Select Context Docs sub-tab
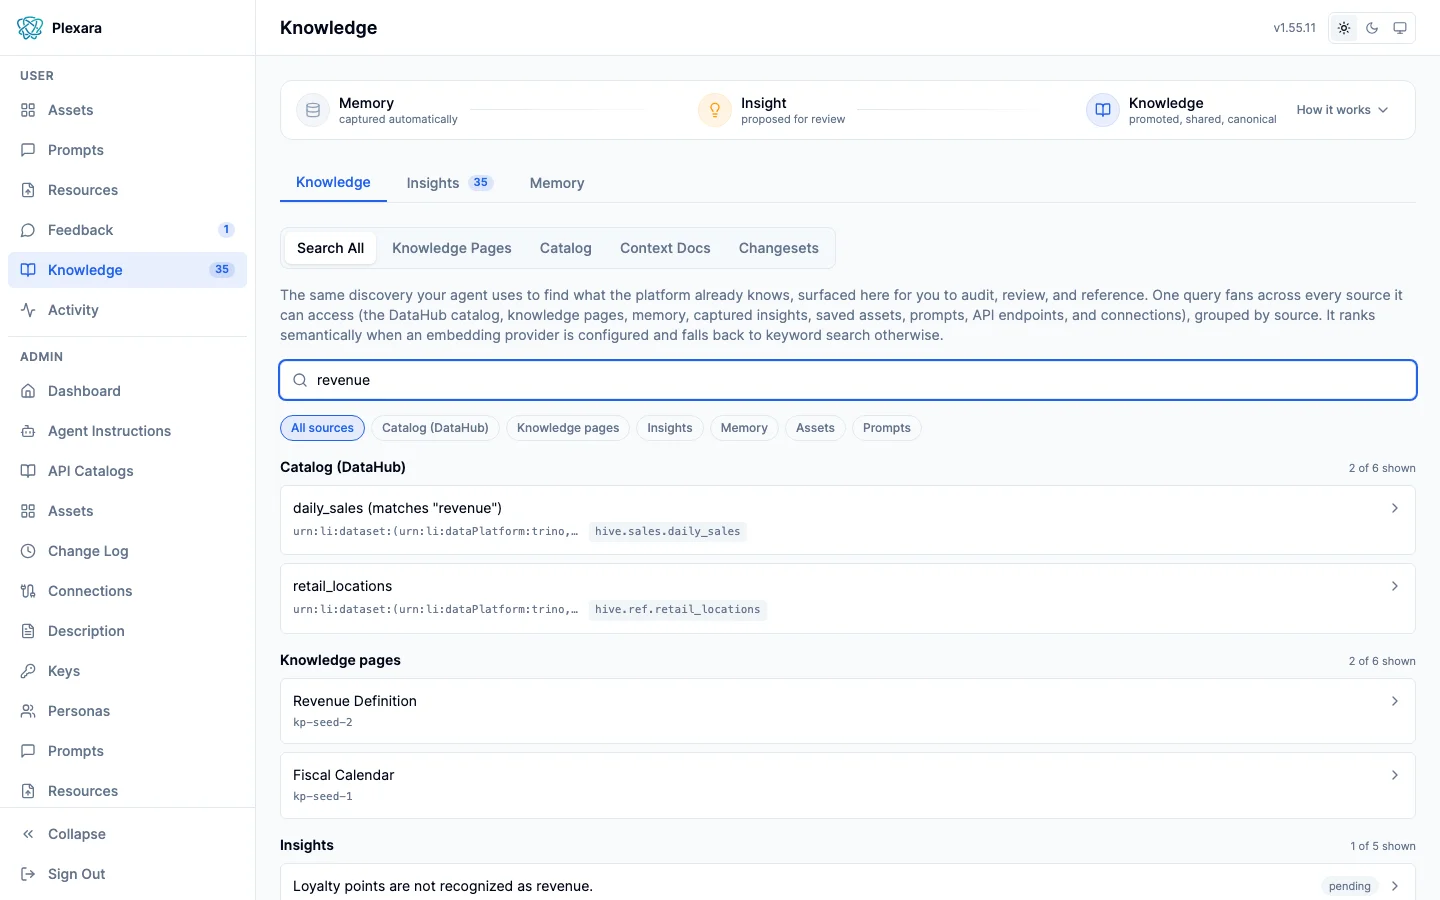1440x900 pixels. coord(665,248)
